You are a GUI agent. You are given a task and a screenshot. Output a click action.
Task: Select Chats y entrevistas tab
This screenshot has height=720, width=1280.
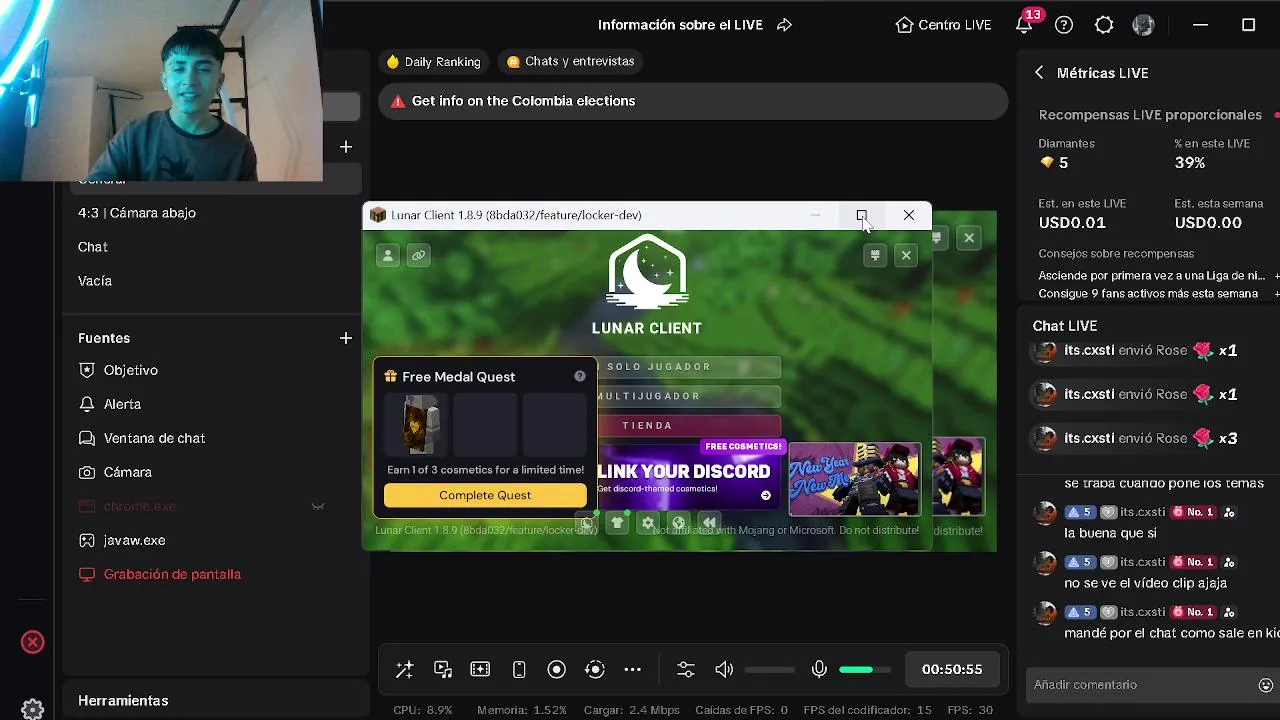point(571,61)
